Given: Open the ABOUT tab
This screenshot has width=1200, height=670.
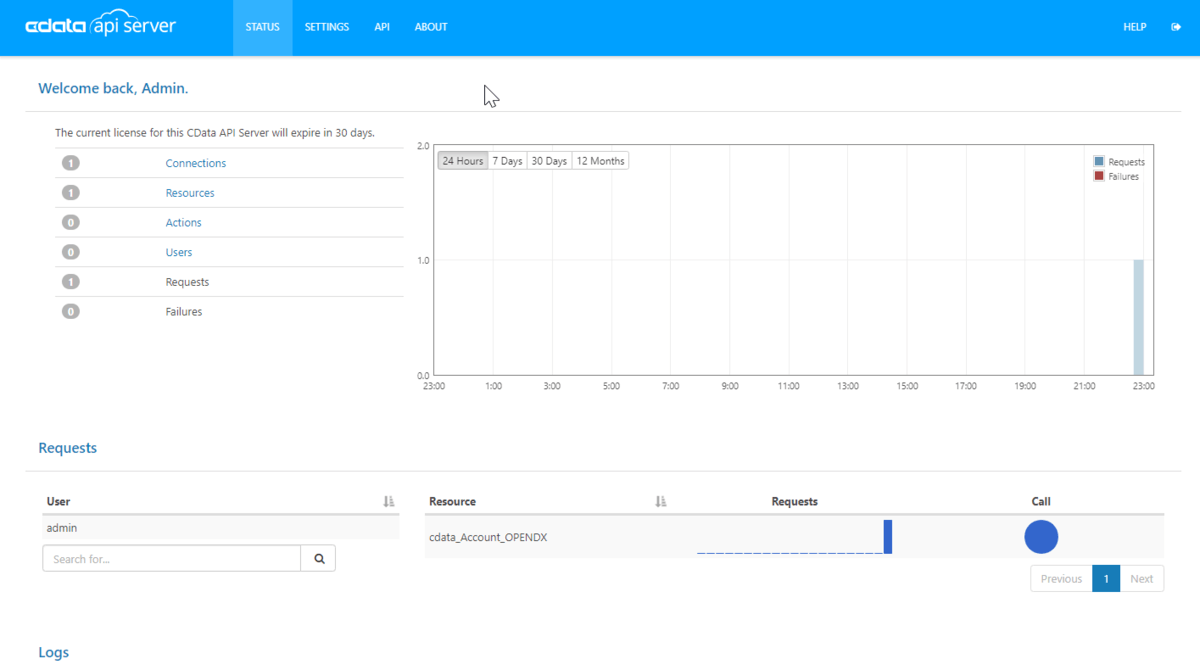Looking at the screenshot, I should 431,27.
